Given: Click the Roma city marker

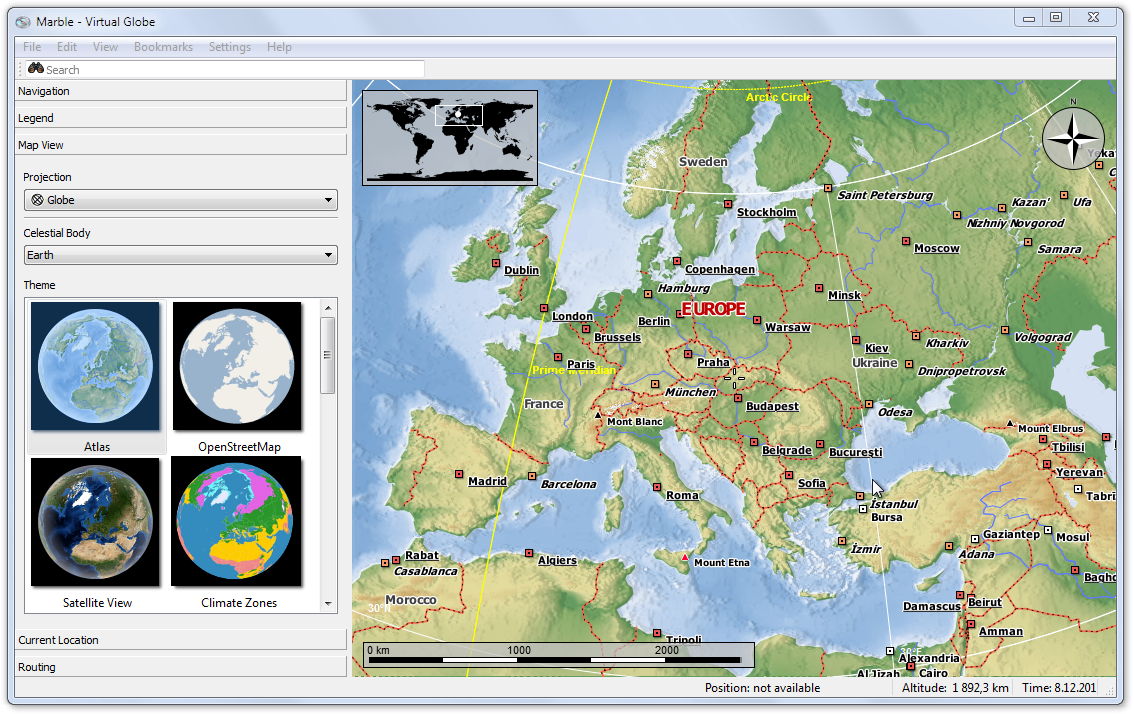Looking at the screenshot, I should (657, 487).
